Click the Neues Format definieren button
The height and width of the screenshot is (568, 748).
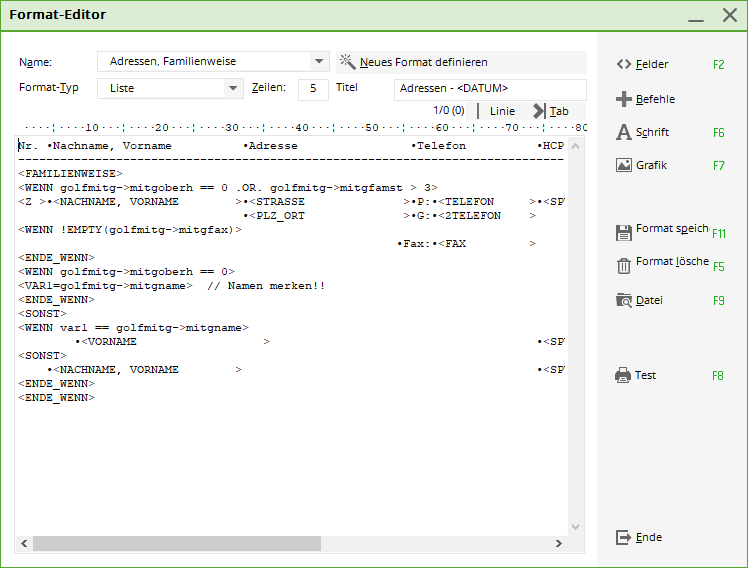point(423,62)
